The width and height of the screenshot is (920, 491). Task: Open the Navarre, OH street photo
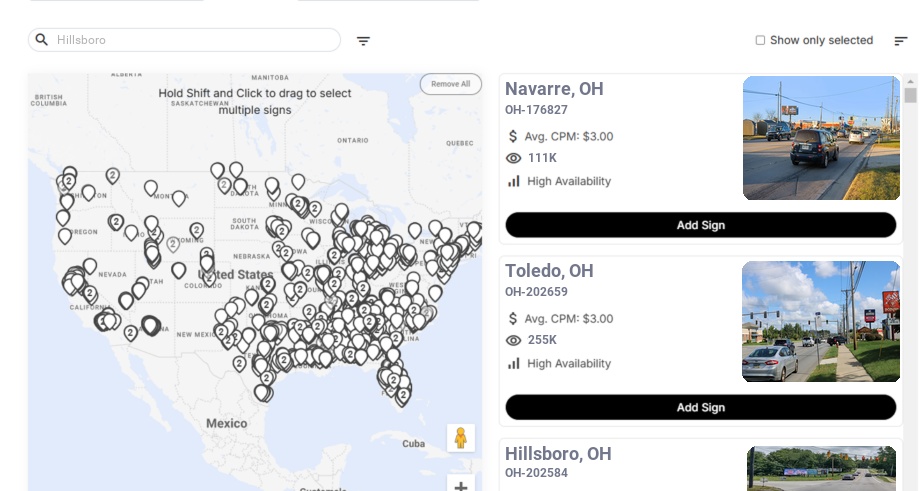(821, 138)
